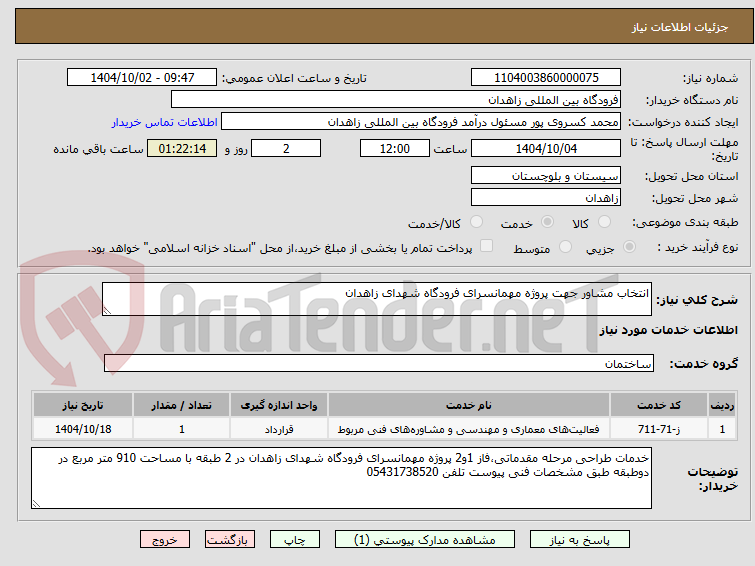Click the resize handle of buyer notes textbox

coord(37,503)
